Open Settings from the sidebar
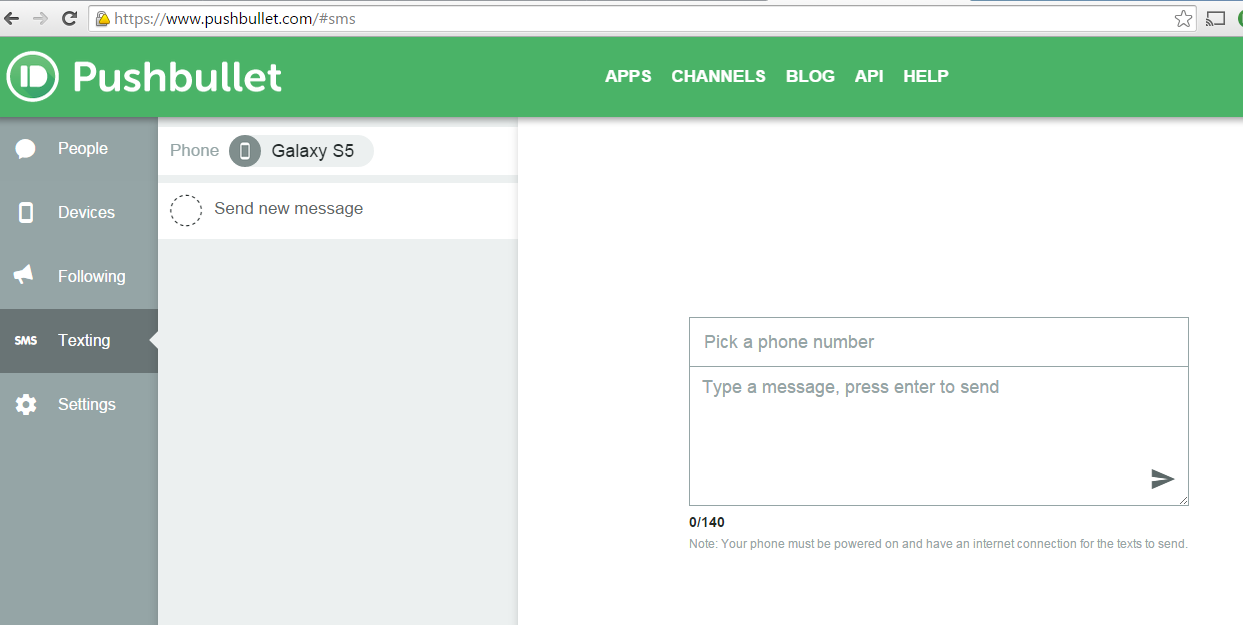 (x=79, y=405)
